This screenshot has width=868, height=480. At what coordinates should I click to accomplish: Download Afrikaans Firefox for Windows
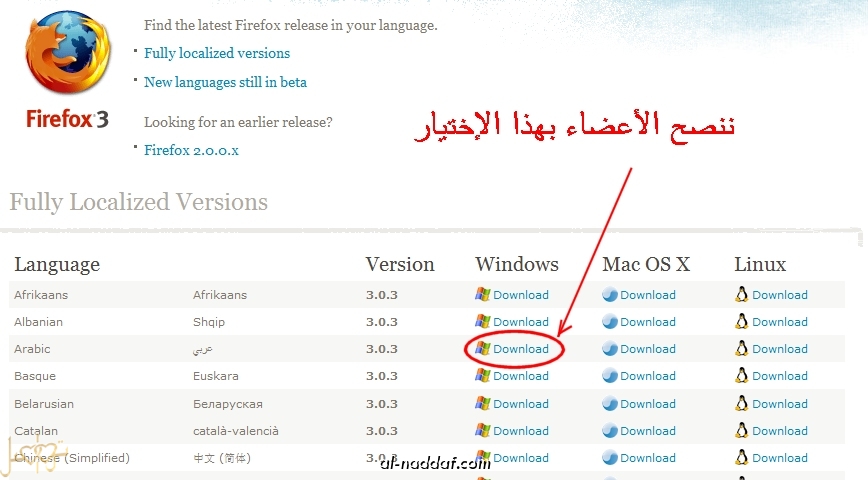[x=521, y=295]
